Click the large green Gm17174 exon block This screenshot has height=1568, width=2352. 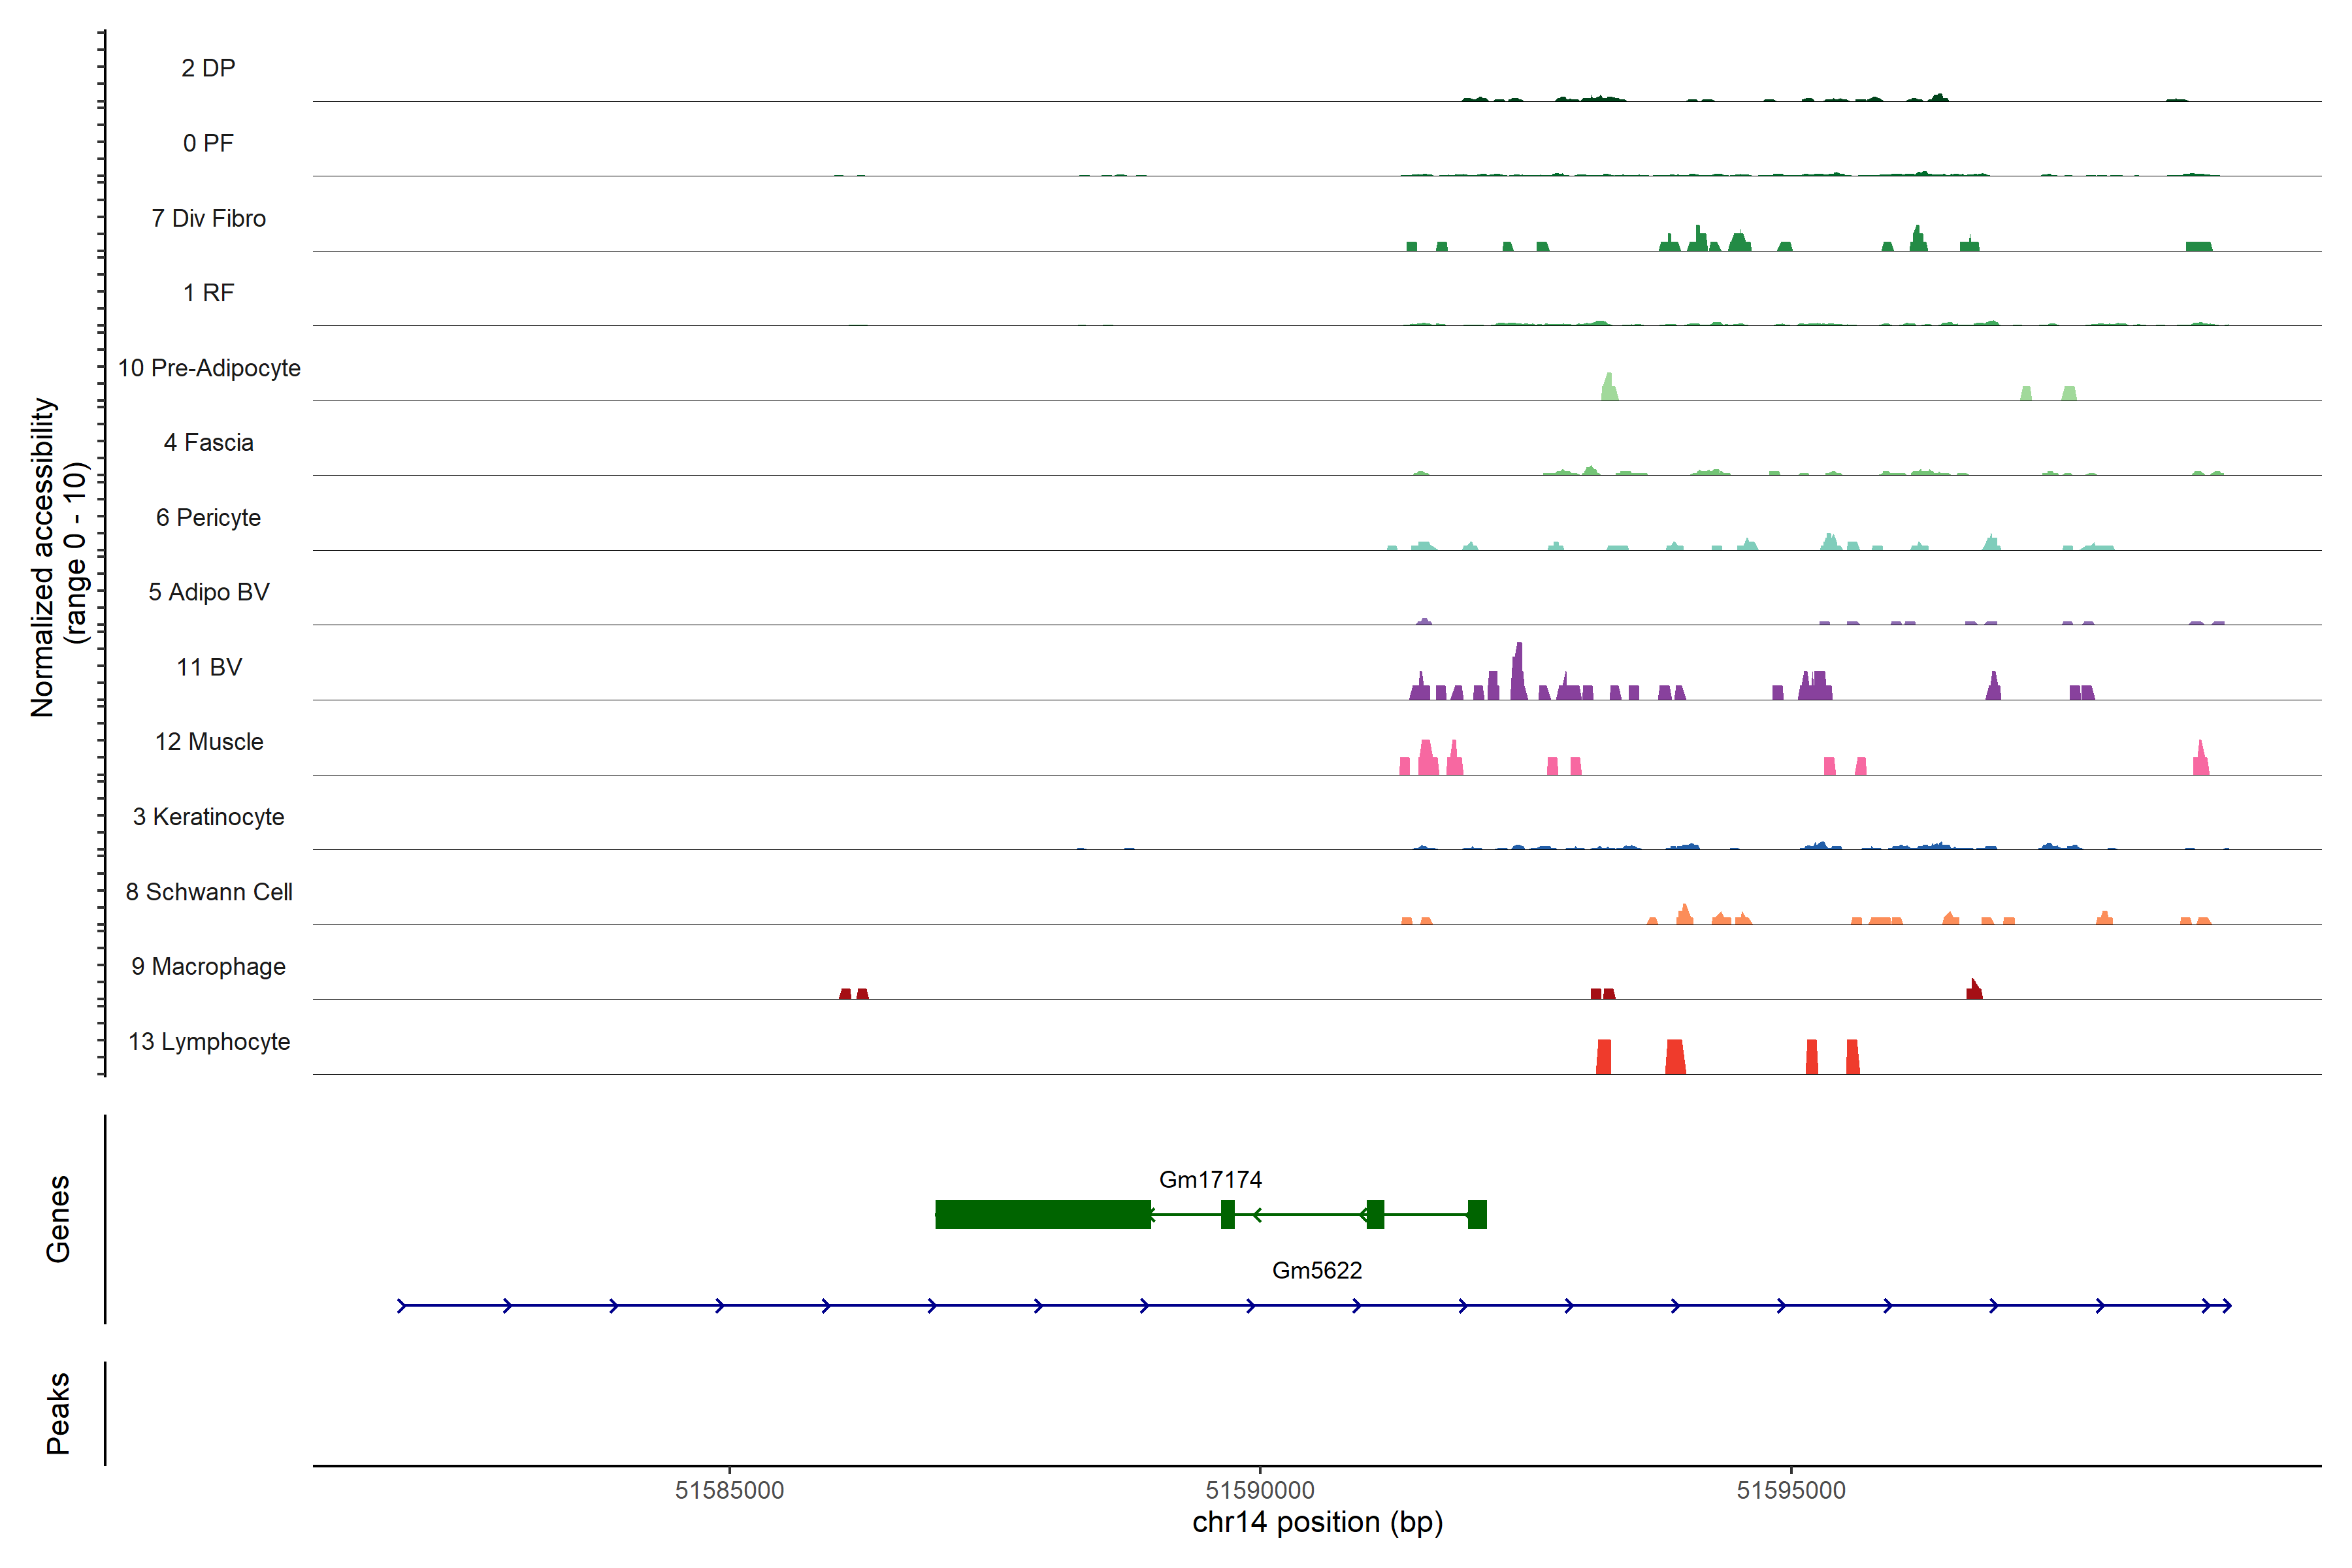[x=1042, y=1214]
